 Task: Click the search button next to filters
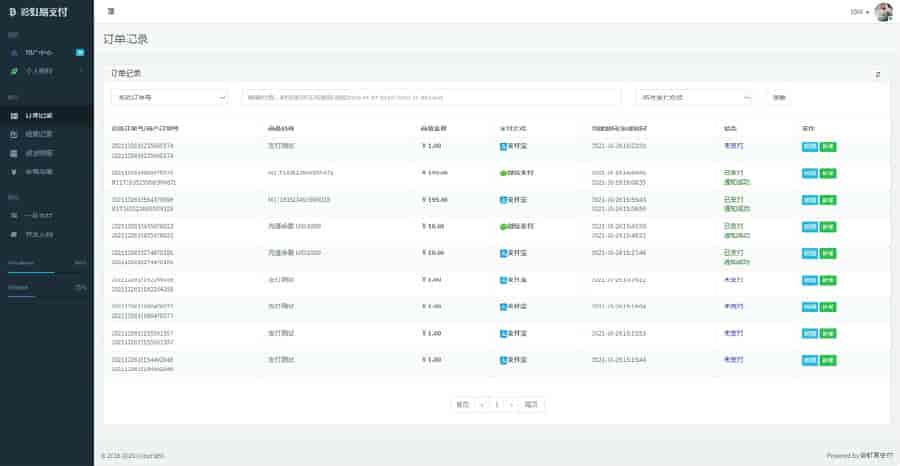(778, 97)
